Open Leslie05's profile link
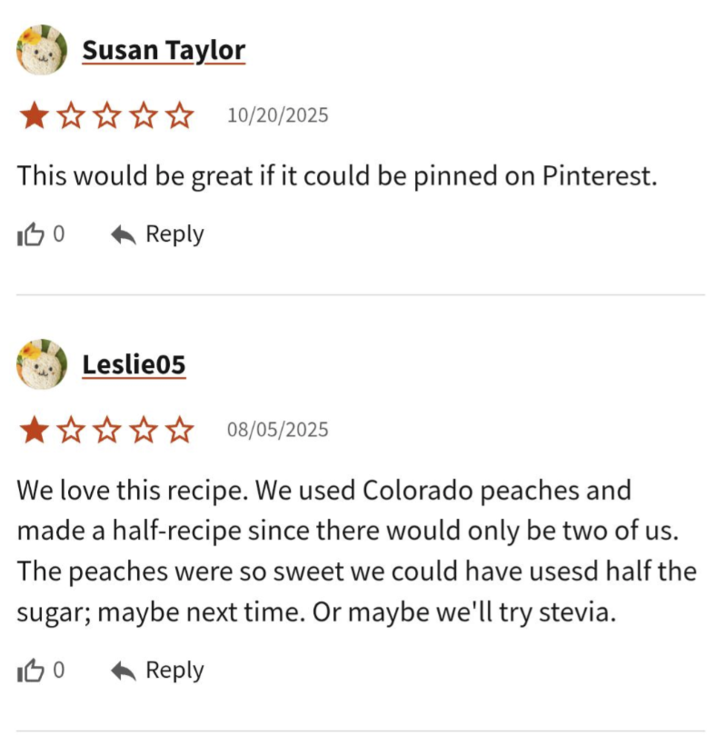This screenshot has width=716, height=745. click(134, 365)
